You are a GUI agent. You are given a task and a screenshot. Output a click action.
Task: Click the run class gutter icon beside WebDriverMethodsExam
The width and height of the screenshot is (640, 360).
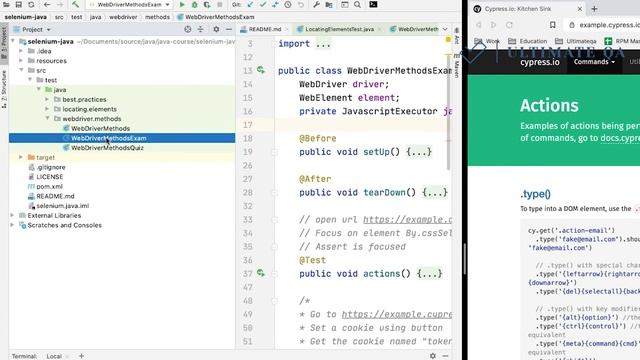coord(261,70)
